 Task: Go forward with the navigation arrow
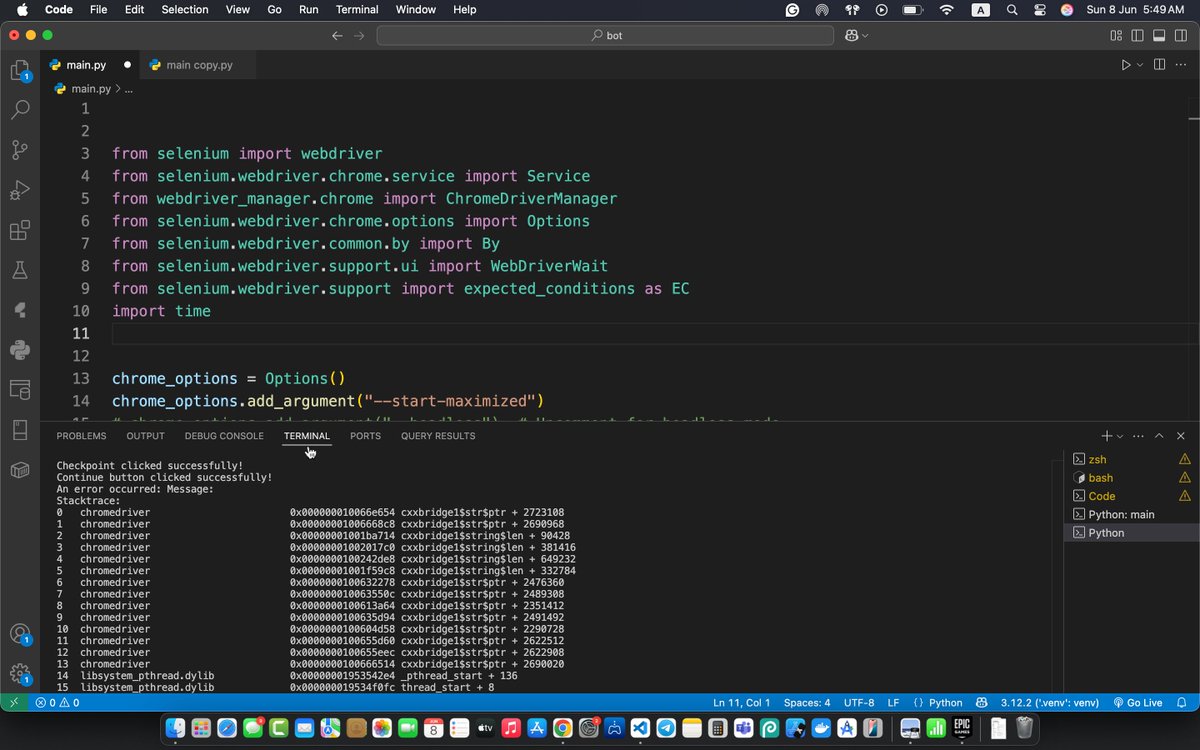point(360,35)
